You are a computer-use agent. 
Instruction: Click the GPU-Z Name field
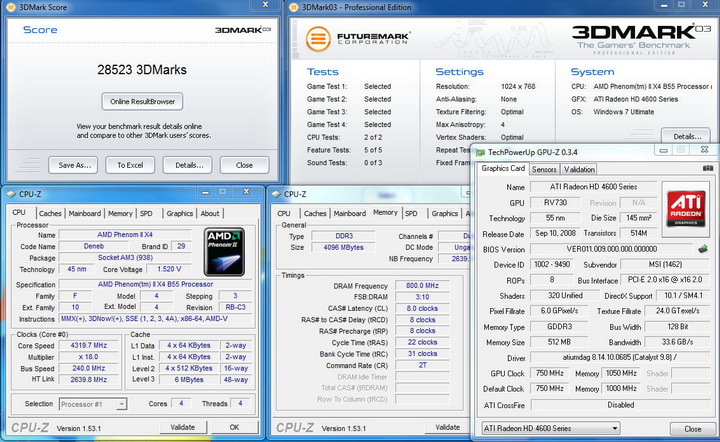click(593, 187)
